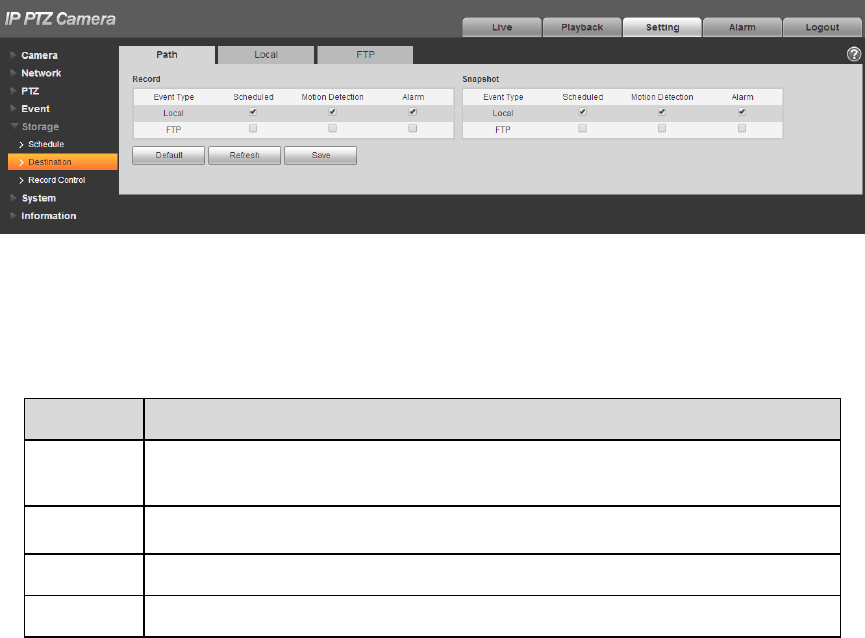Click the Record section heading
The height and width of the screenshot is (638, 865).
click(x=146, y=79)
